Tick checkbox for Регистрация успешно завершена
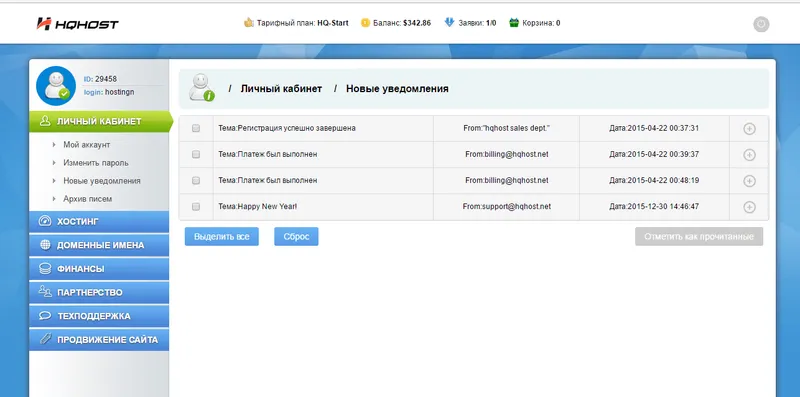Viewport: 800px width, 397px height. (196, 129)
